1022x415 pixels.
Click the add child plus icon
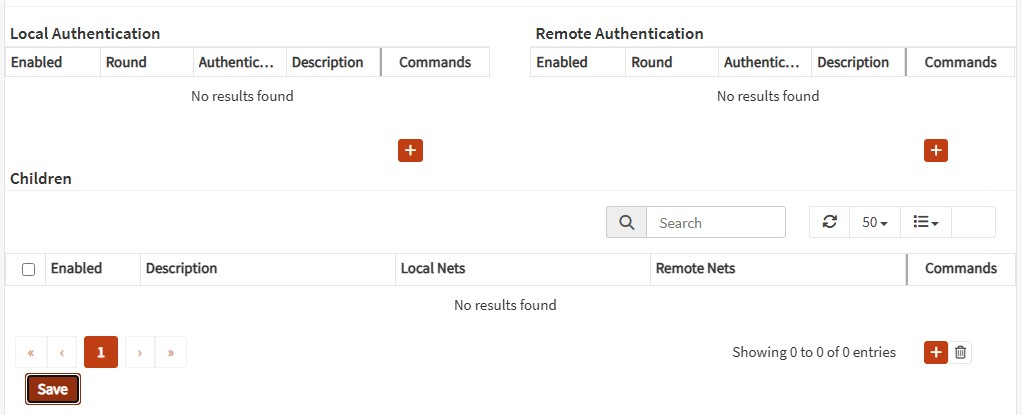tap(935, 352)
